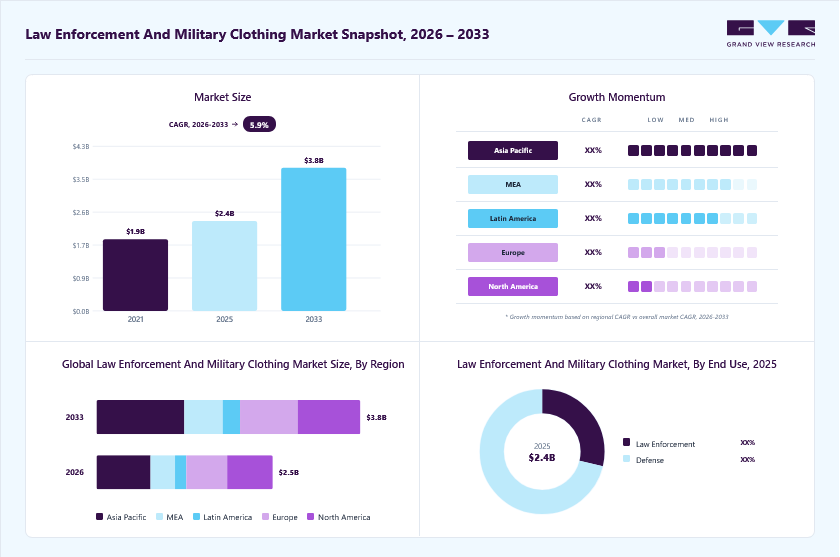Click the Grand View Research logo
The height and width of the screenshot is (557, 840).
(771, 34)
